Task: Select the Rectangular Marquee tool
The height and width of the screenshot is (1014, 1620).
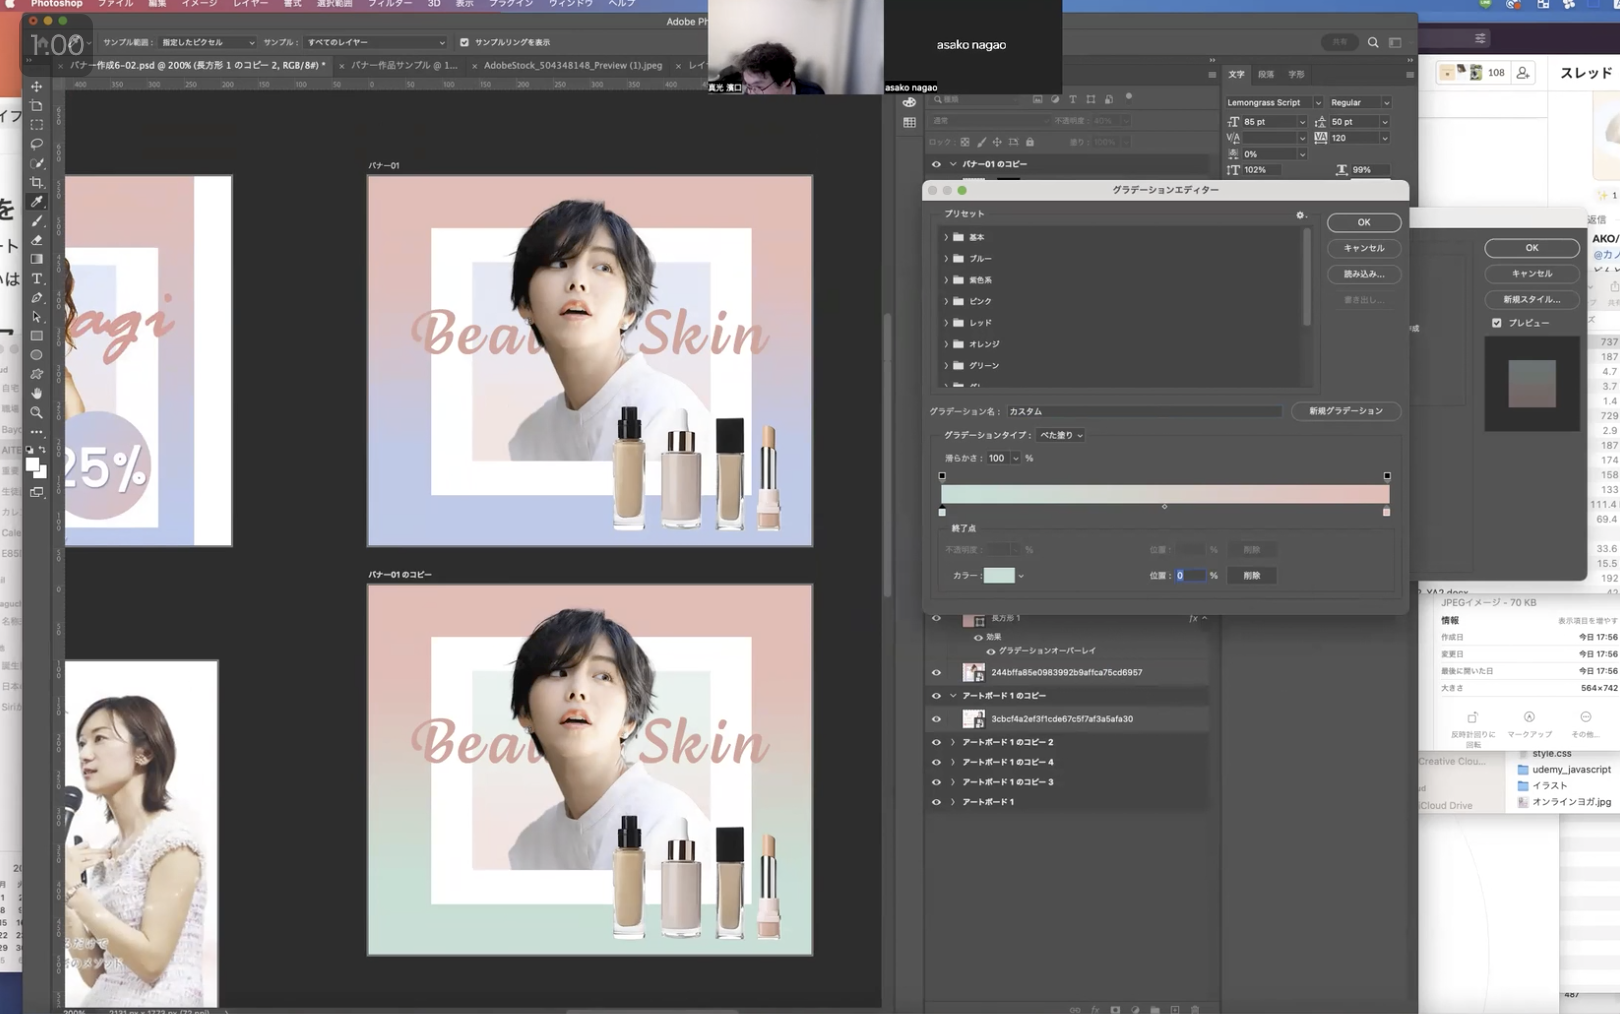Action: point(37,125)
